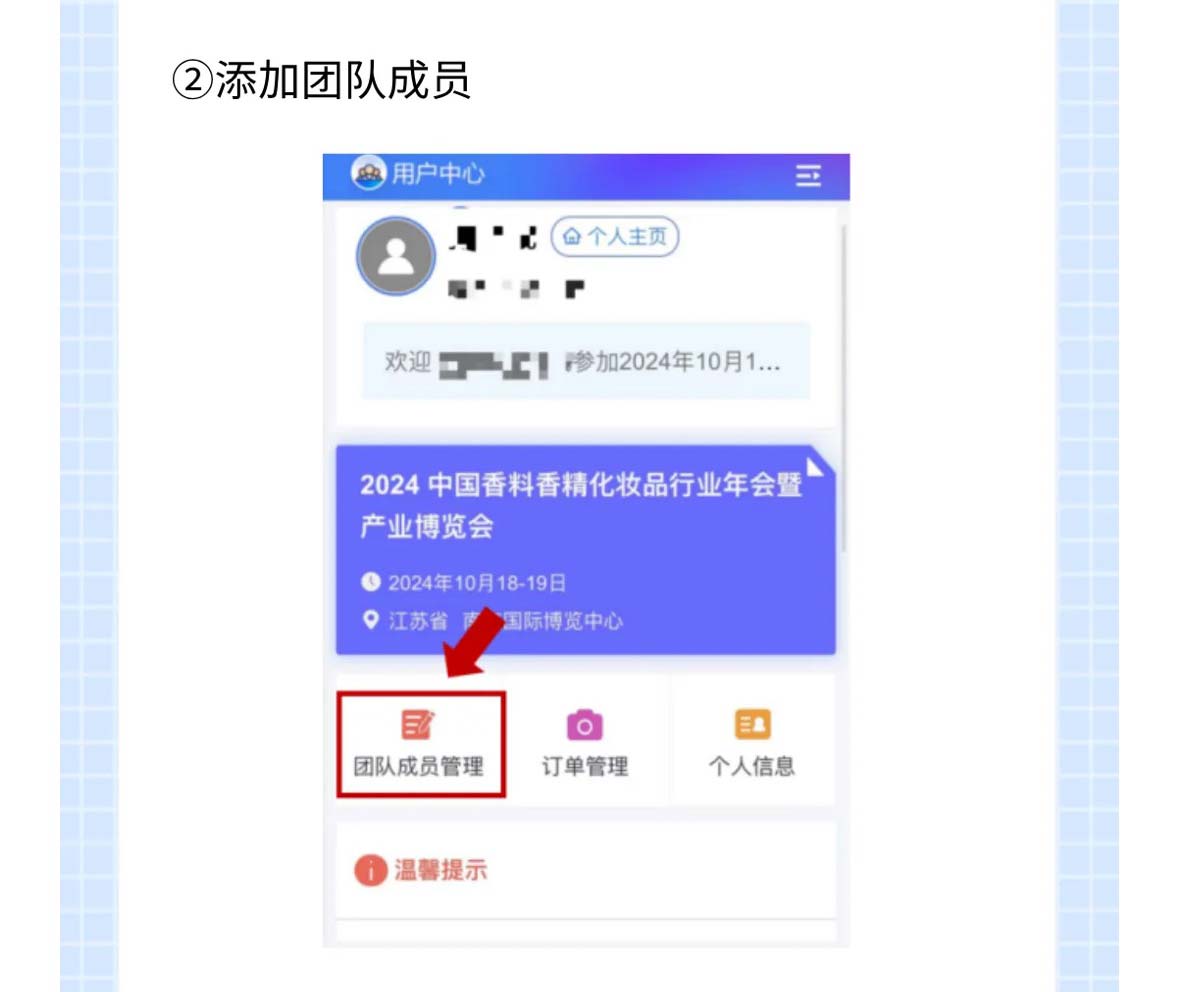This screenshot has height=992, width=1179.
Task: Click the purple camera order icon
Action: 584,725
